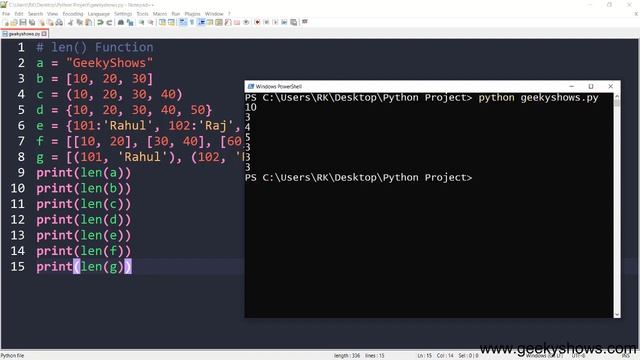The height and width of the screenshot is (360, 640).
Task: Open the Run menu
Action: [176, 14]
